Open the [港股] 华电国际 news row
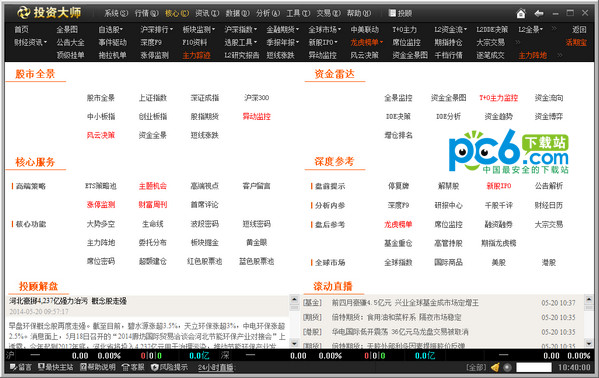 (439, 332)
